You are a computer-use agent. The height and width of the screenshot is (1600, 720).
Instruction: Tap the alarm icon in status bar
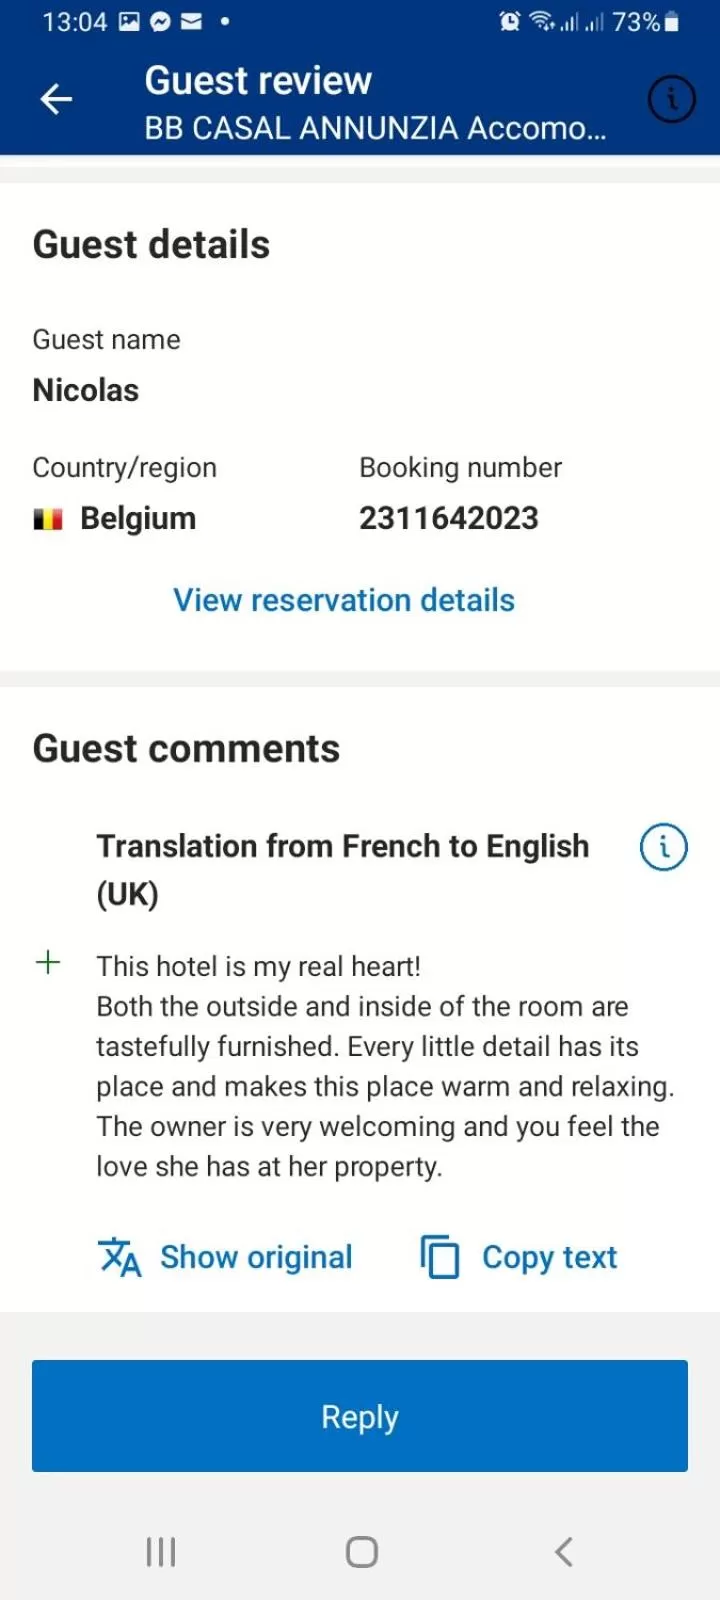(509, 21)
